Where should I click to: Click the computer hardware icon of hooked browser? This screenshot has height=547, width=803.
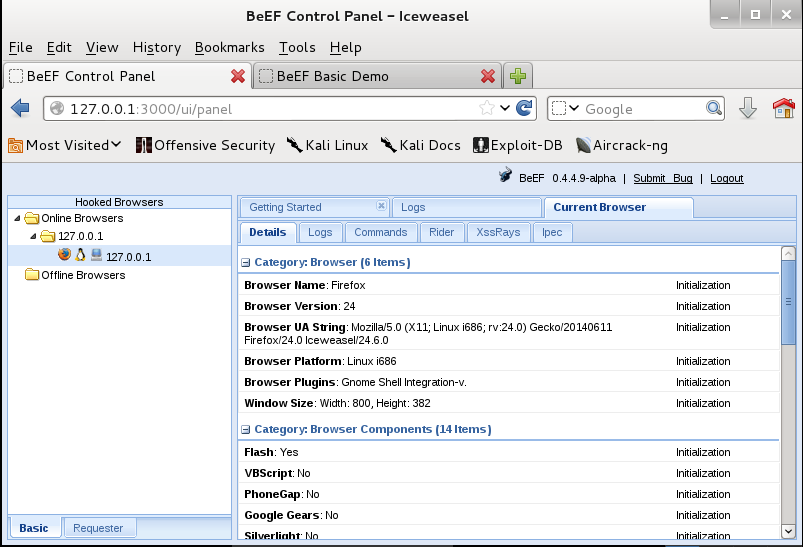[x=96, y=255]
